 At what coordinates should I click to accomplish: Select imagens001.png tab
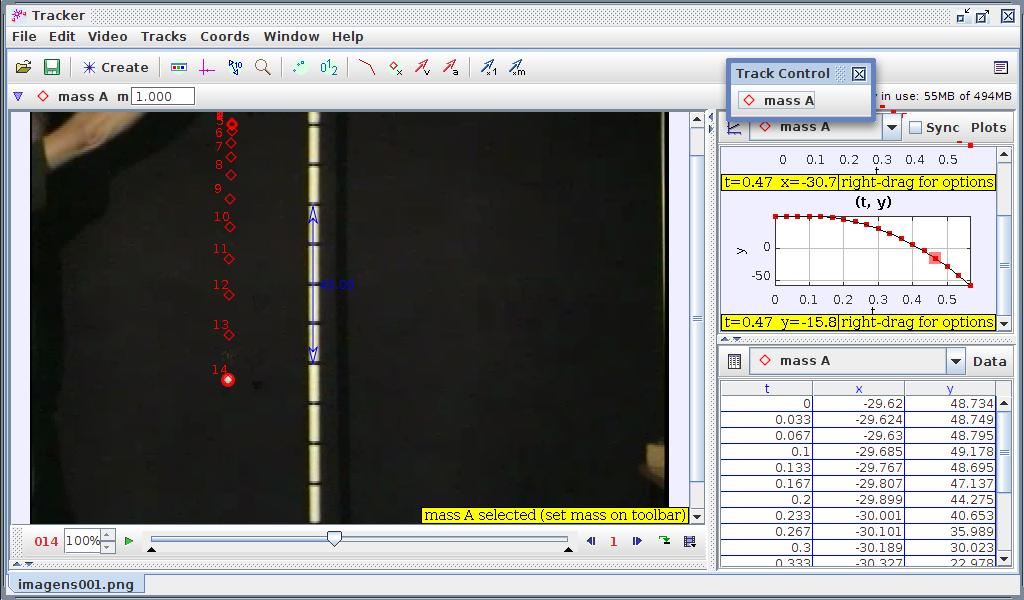point(76,584)
